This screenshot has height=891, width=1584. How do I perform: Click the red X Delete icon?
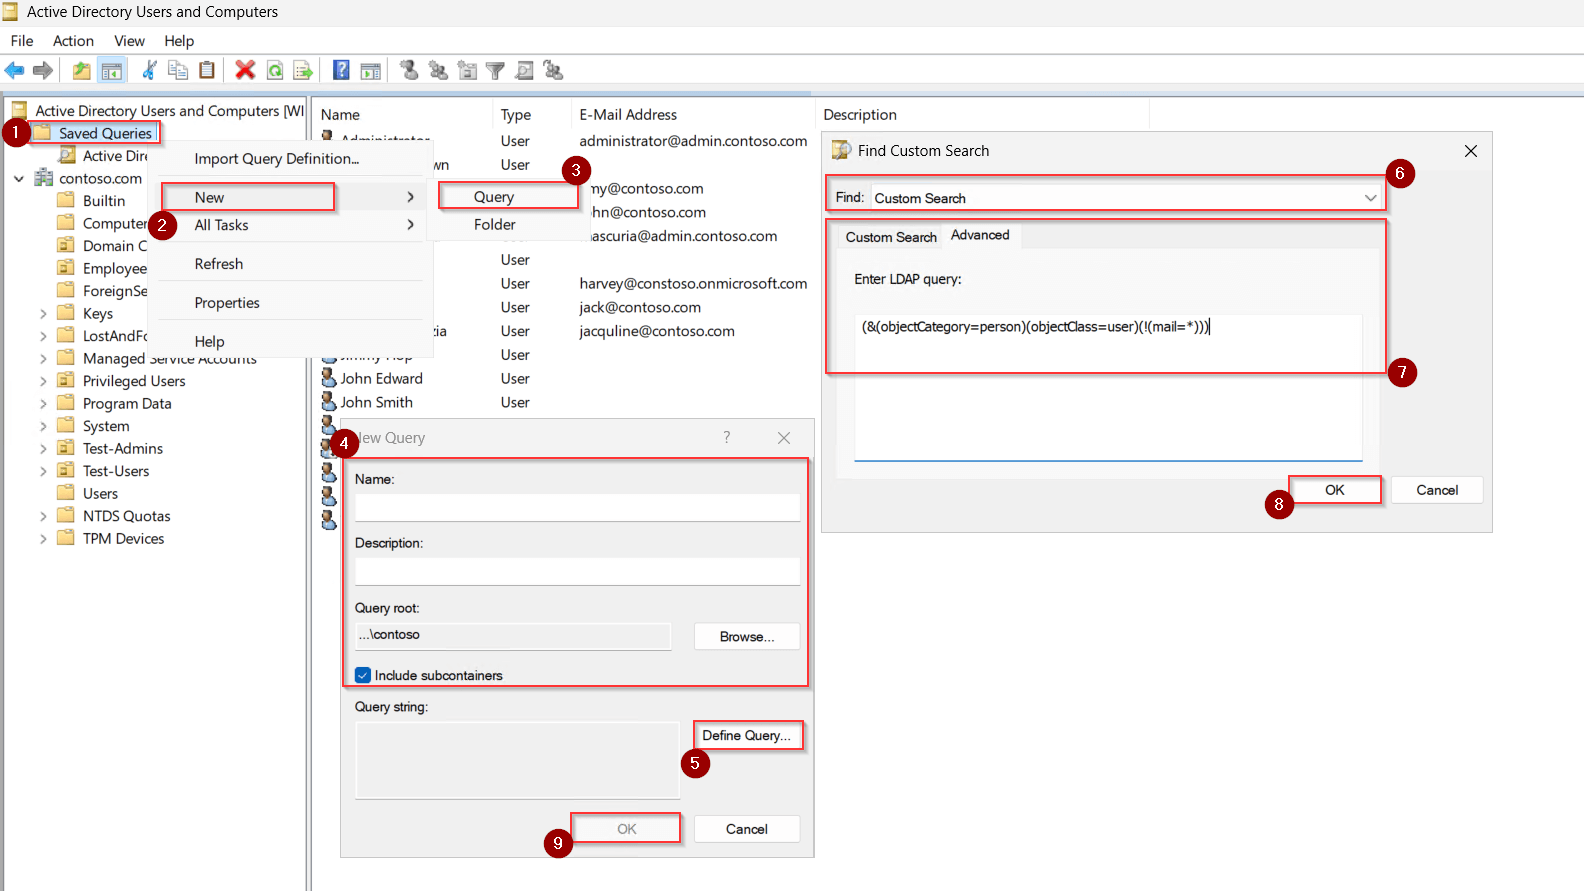click(x=245, y=70)
